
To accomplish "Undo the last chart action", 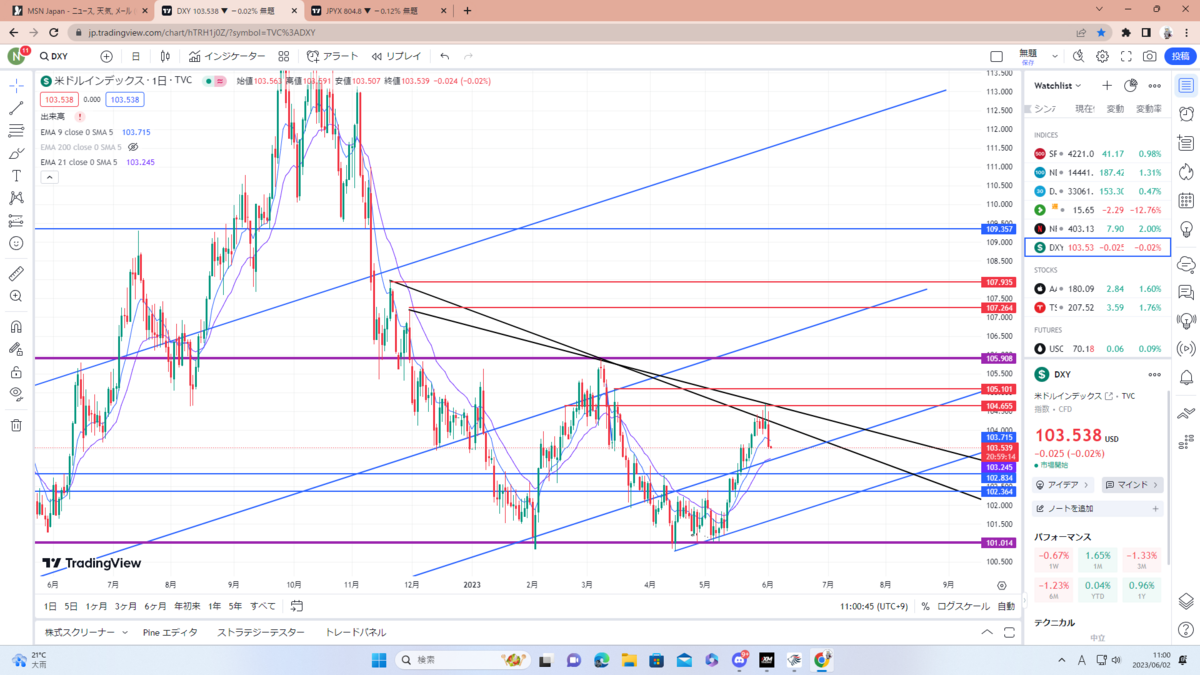I will pos(444,57).
